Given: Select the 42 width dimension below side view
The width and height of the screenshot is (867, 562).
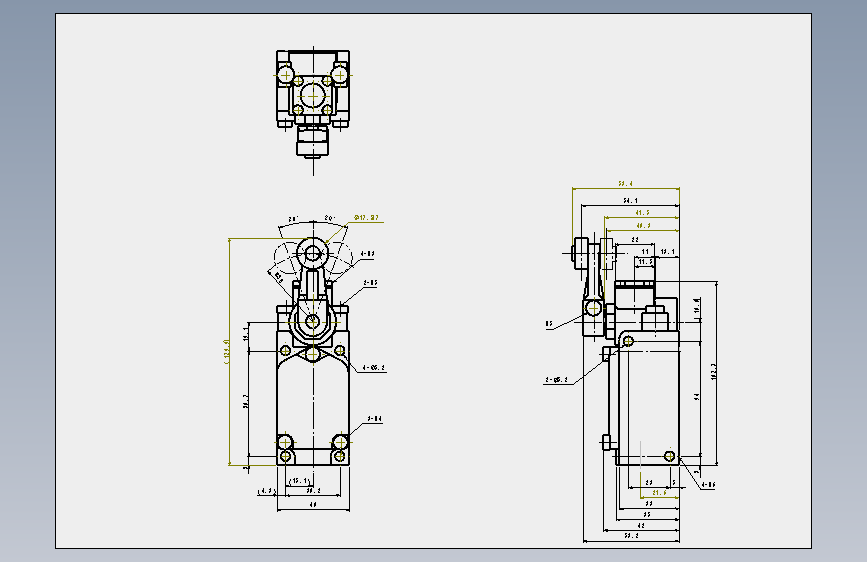Looking at the screenshot, I should point(641,525).
